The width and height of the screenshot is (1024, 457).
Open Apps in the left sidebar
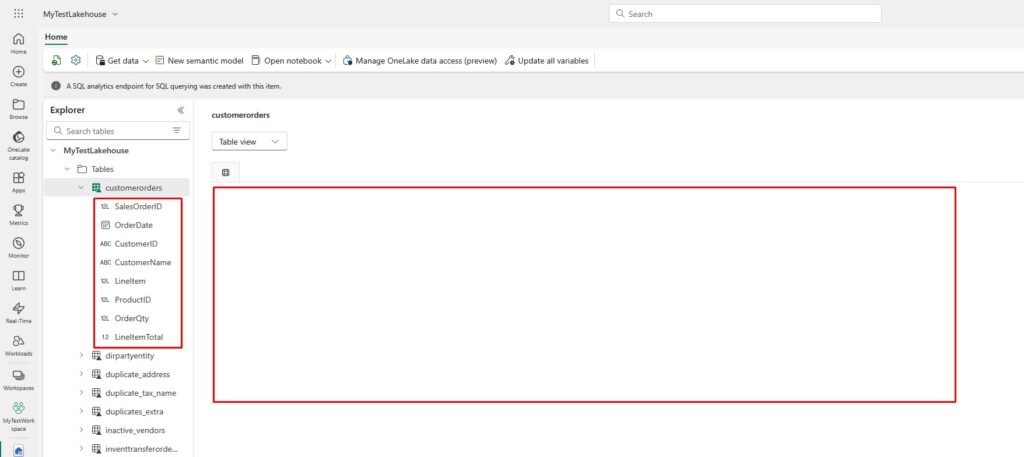click(18, 182)
